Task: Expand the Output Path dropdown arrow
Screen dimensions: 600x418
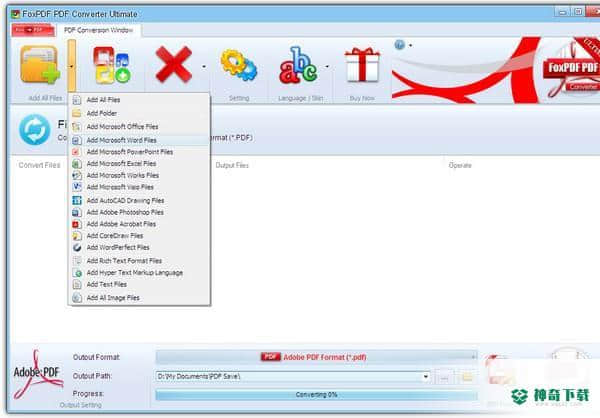Action: [426, 377]
